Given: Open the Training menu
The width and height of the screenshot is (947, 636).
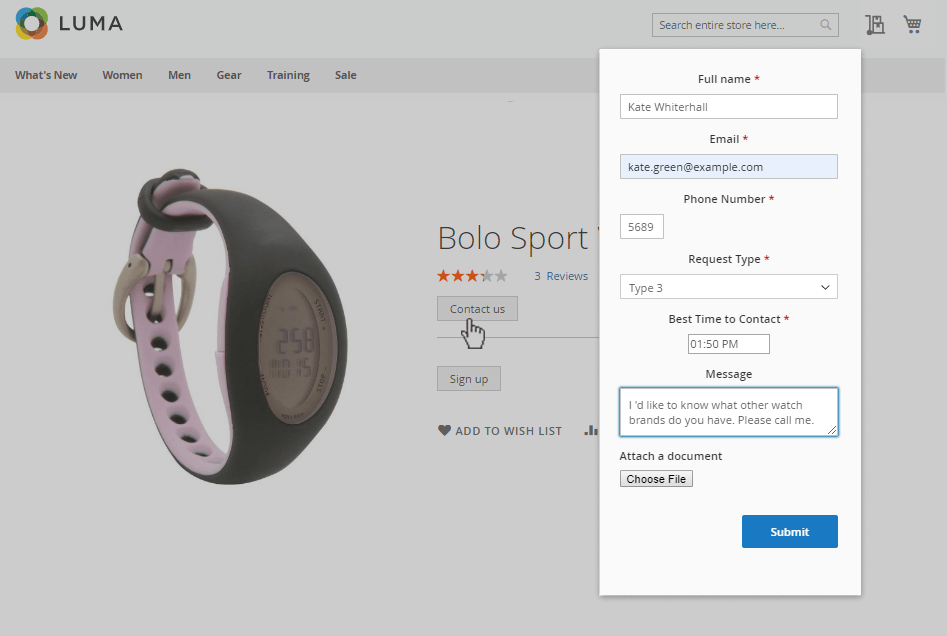Looking at the screenshot, I should click(288, 75).
